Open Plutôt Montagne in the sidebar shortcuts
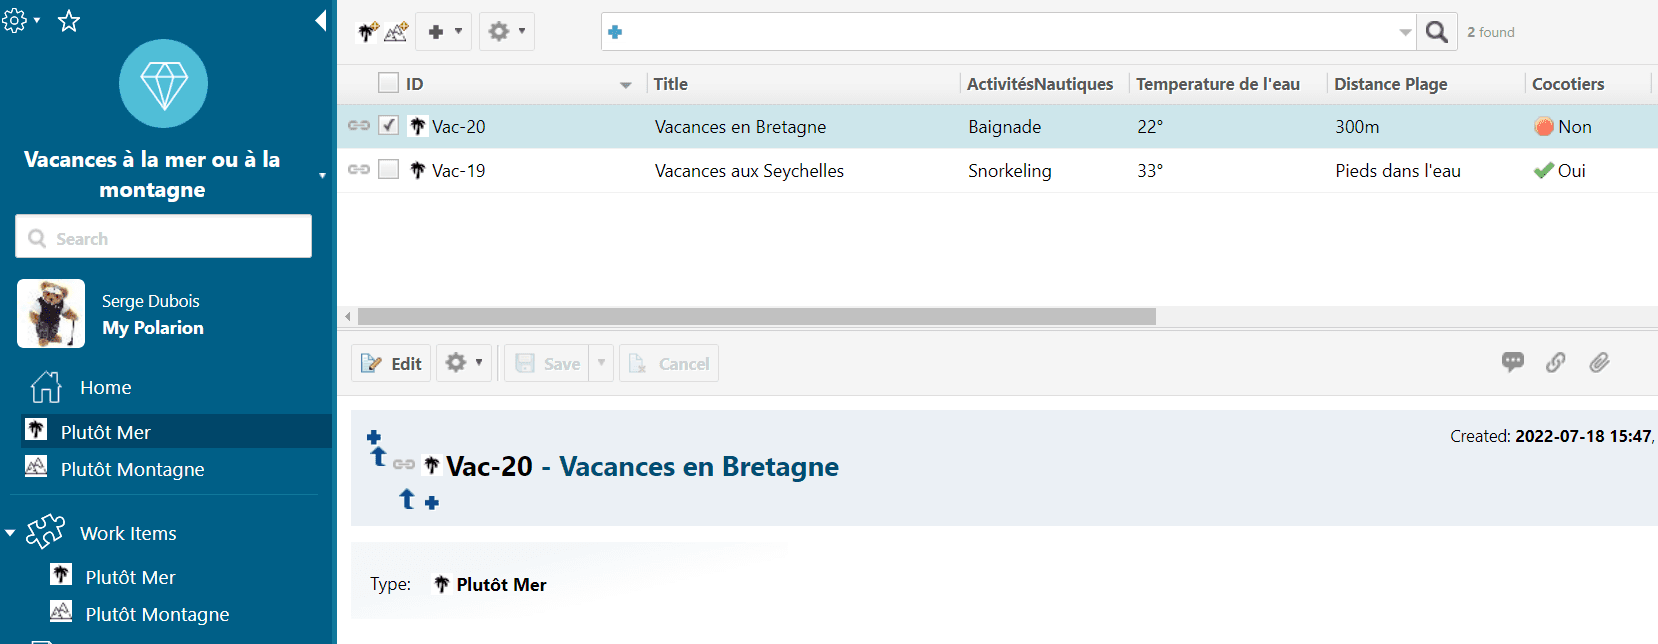The image size is (1658, 644). 132,469
